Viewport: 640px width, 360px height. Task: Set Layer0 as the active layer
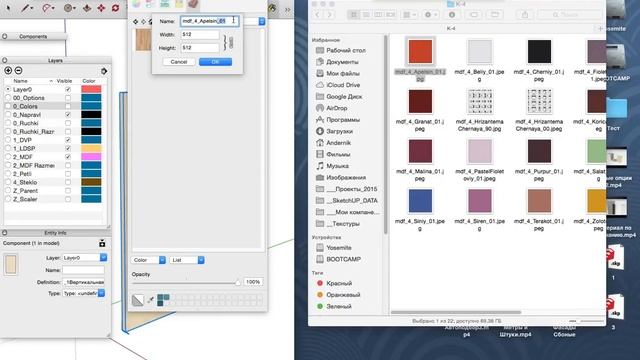tap(8, 89)
